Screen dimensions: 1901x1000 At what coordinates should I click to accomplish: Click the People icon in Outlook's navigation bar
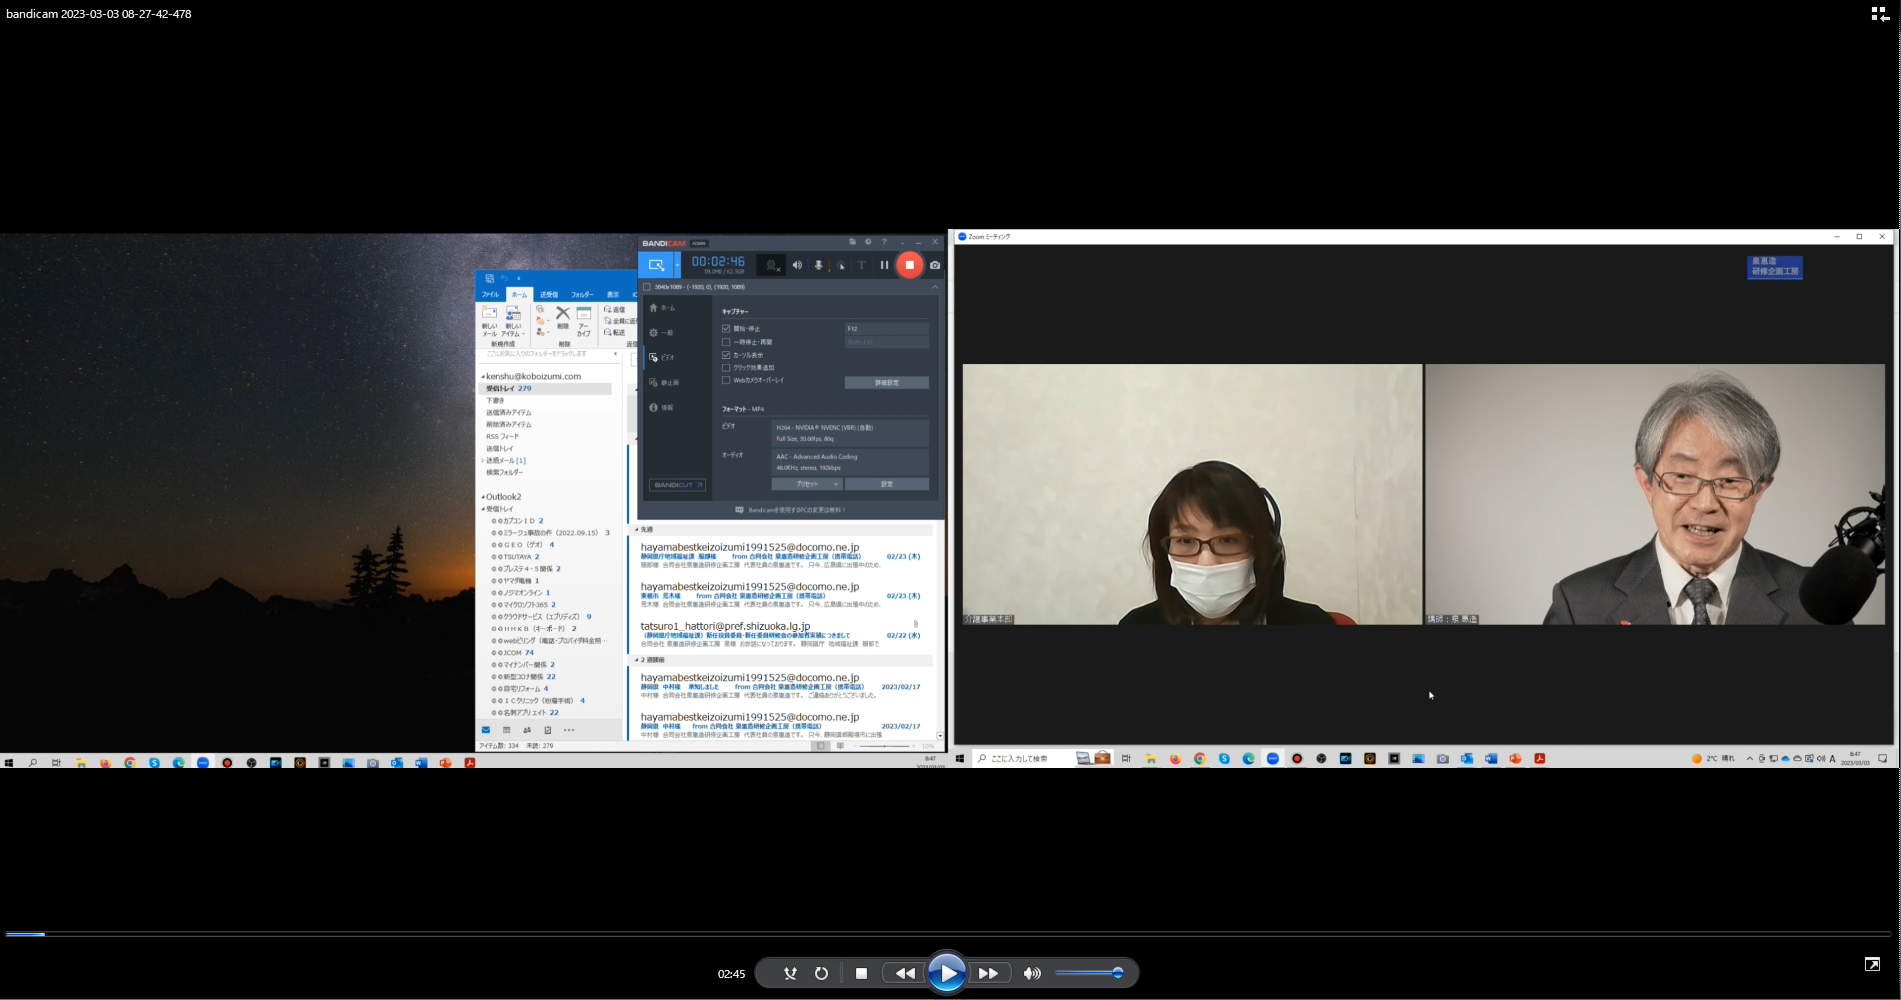[527, 730]
